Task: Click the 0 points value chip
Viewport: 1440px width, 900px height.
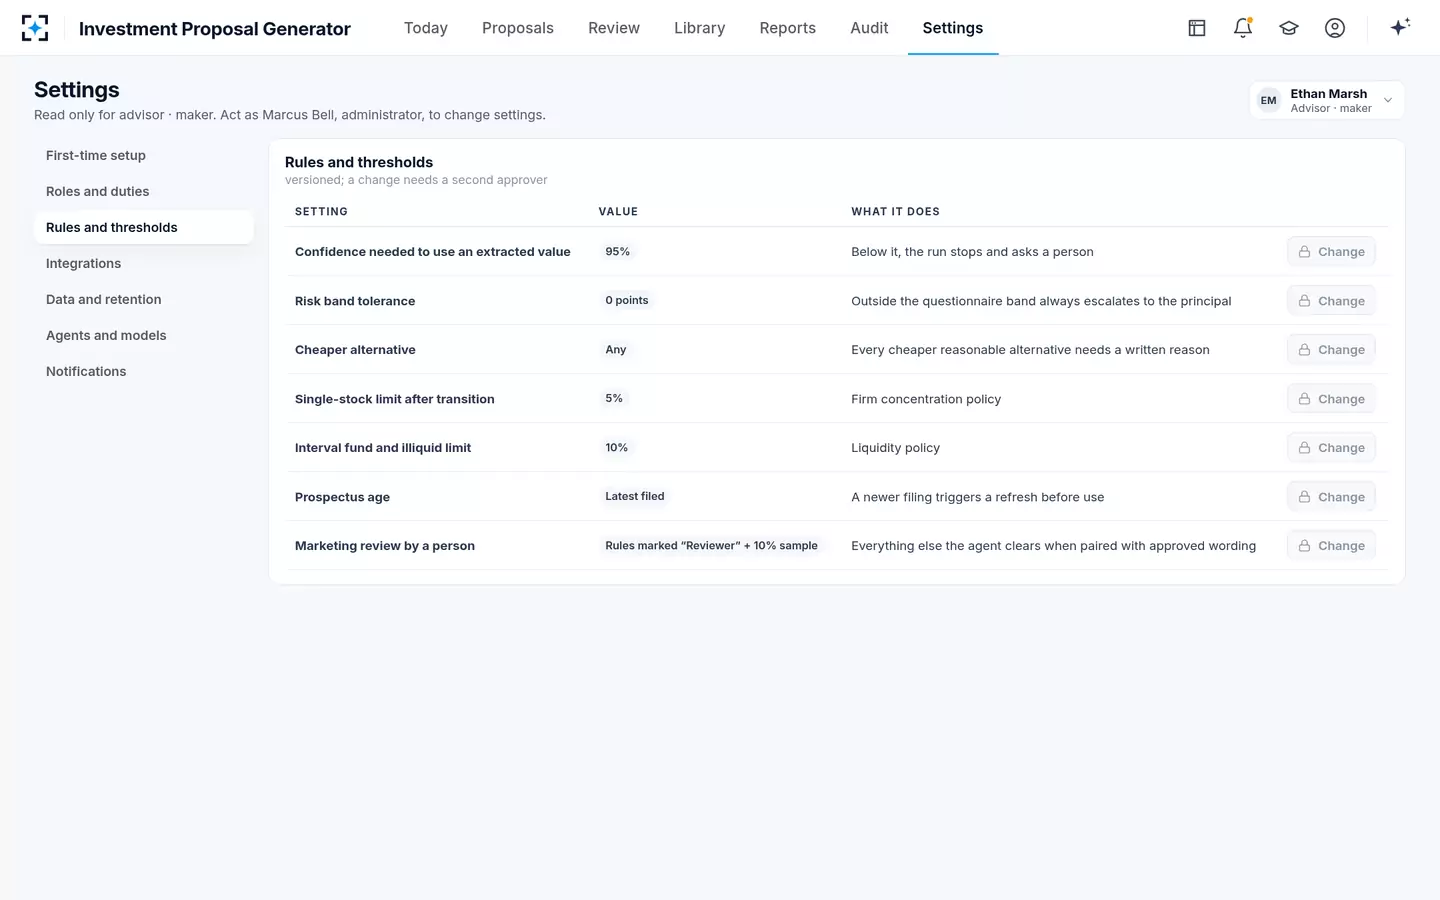Action: [x=627, y=300]
